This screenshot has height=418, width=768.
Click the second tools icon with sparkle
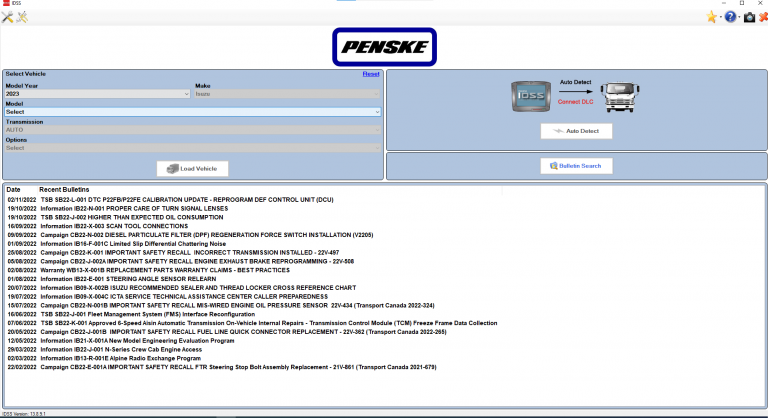[22, 17]
